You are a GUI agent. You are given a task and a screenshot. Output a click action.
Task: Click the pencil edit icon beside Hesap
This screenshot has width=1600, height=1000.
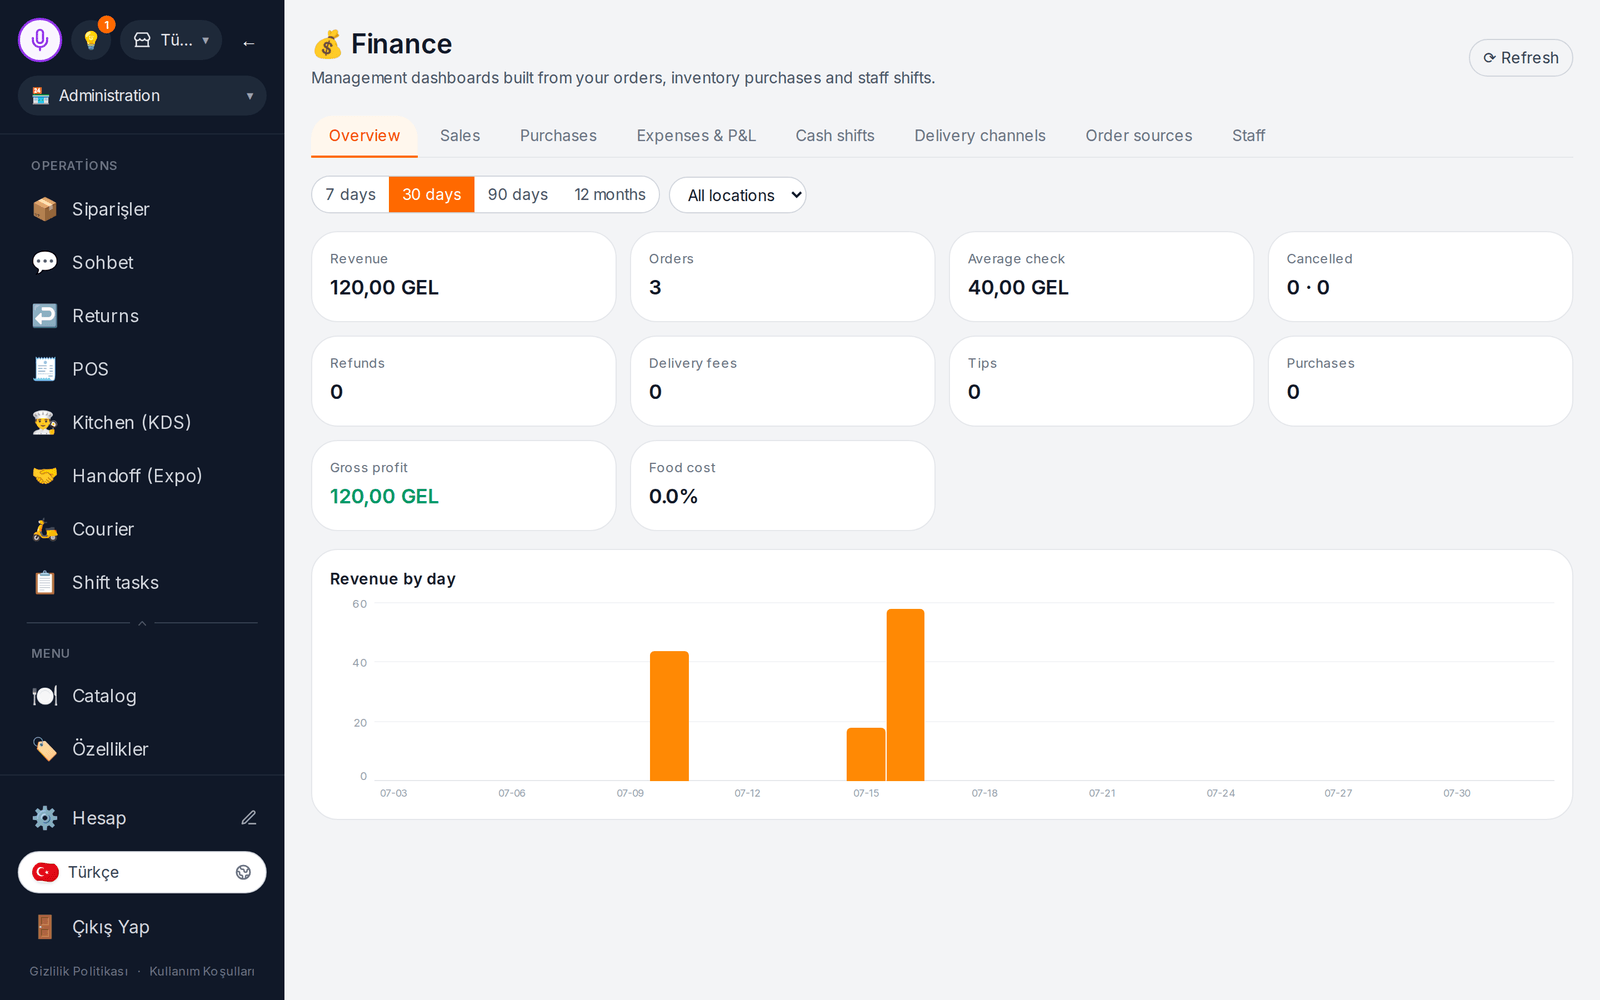249,818
